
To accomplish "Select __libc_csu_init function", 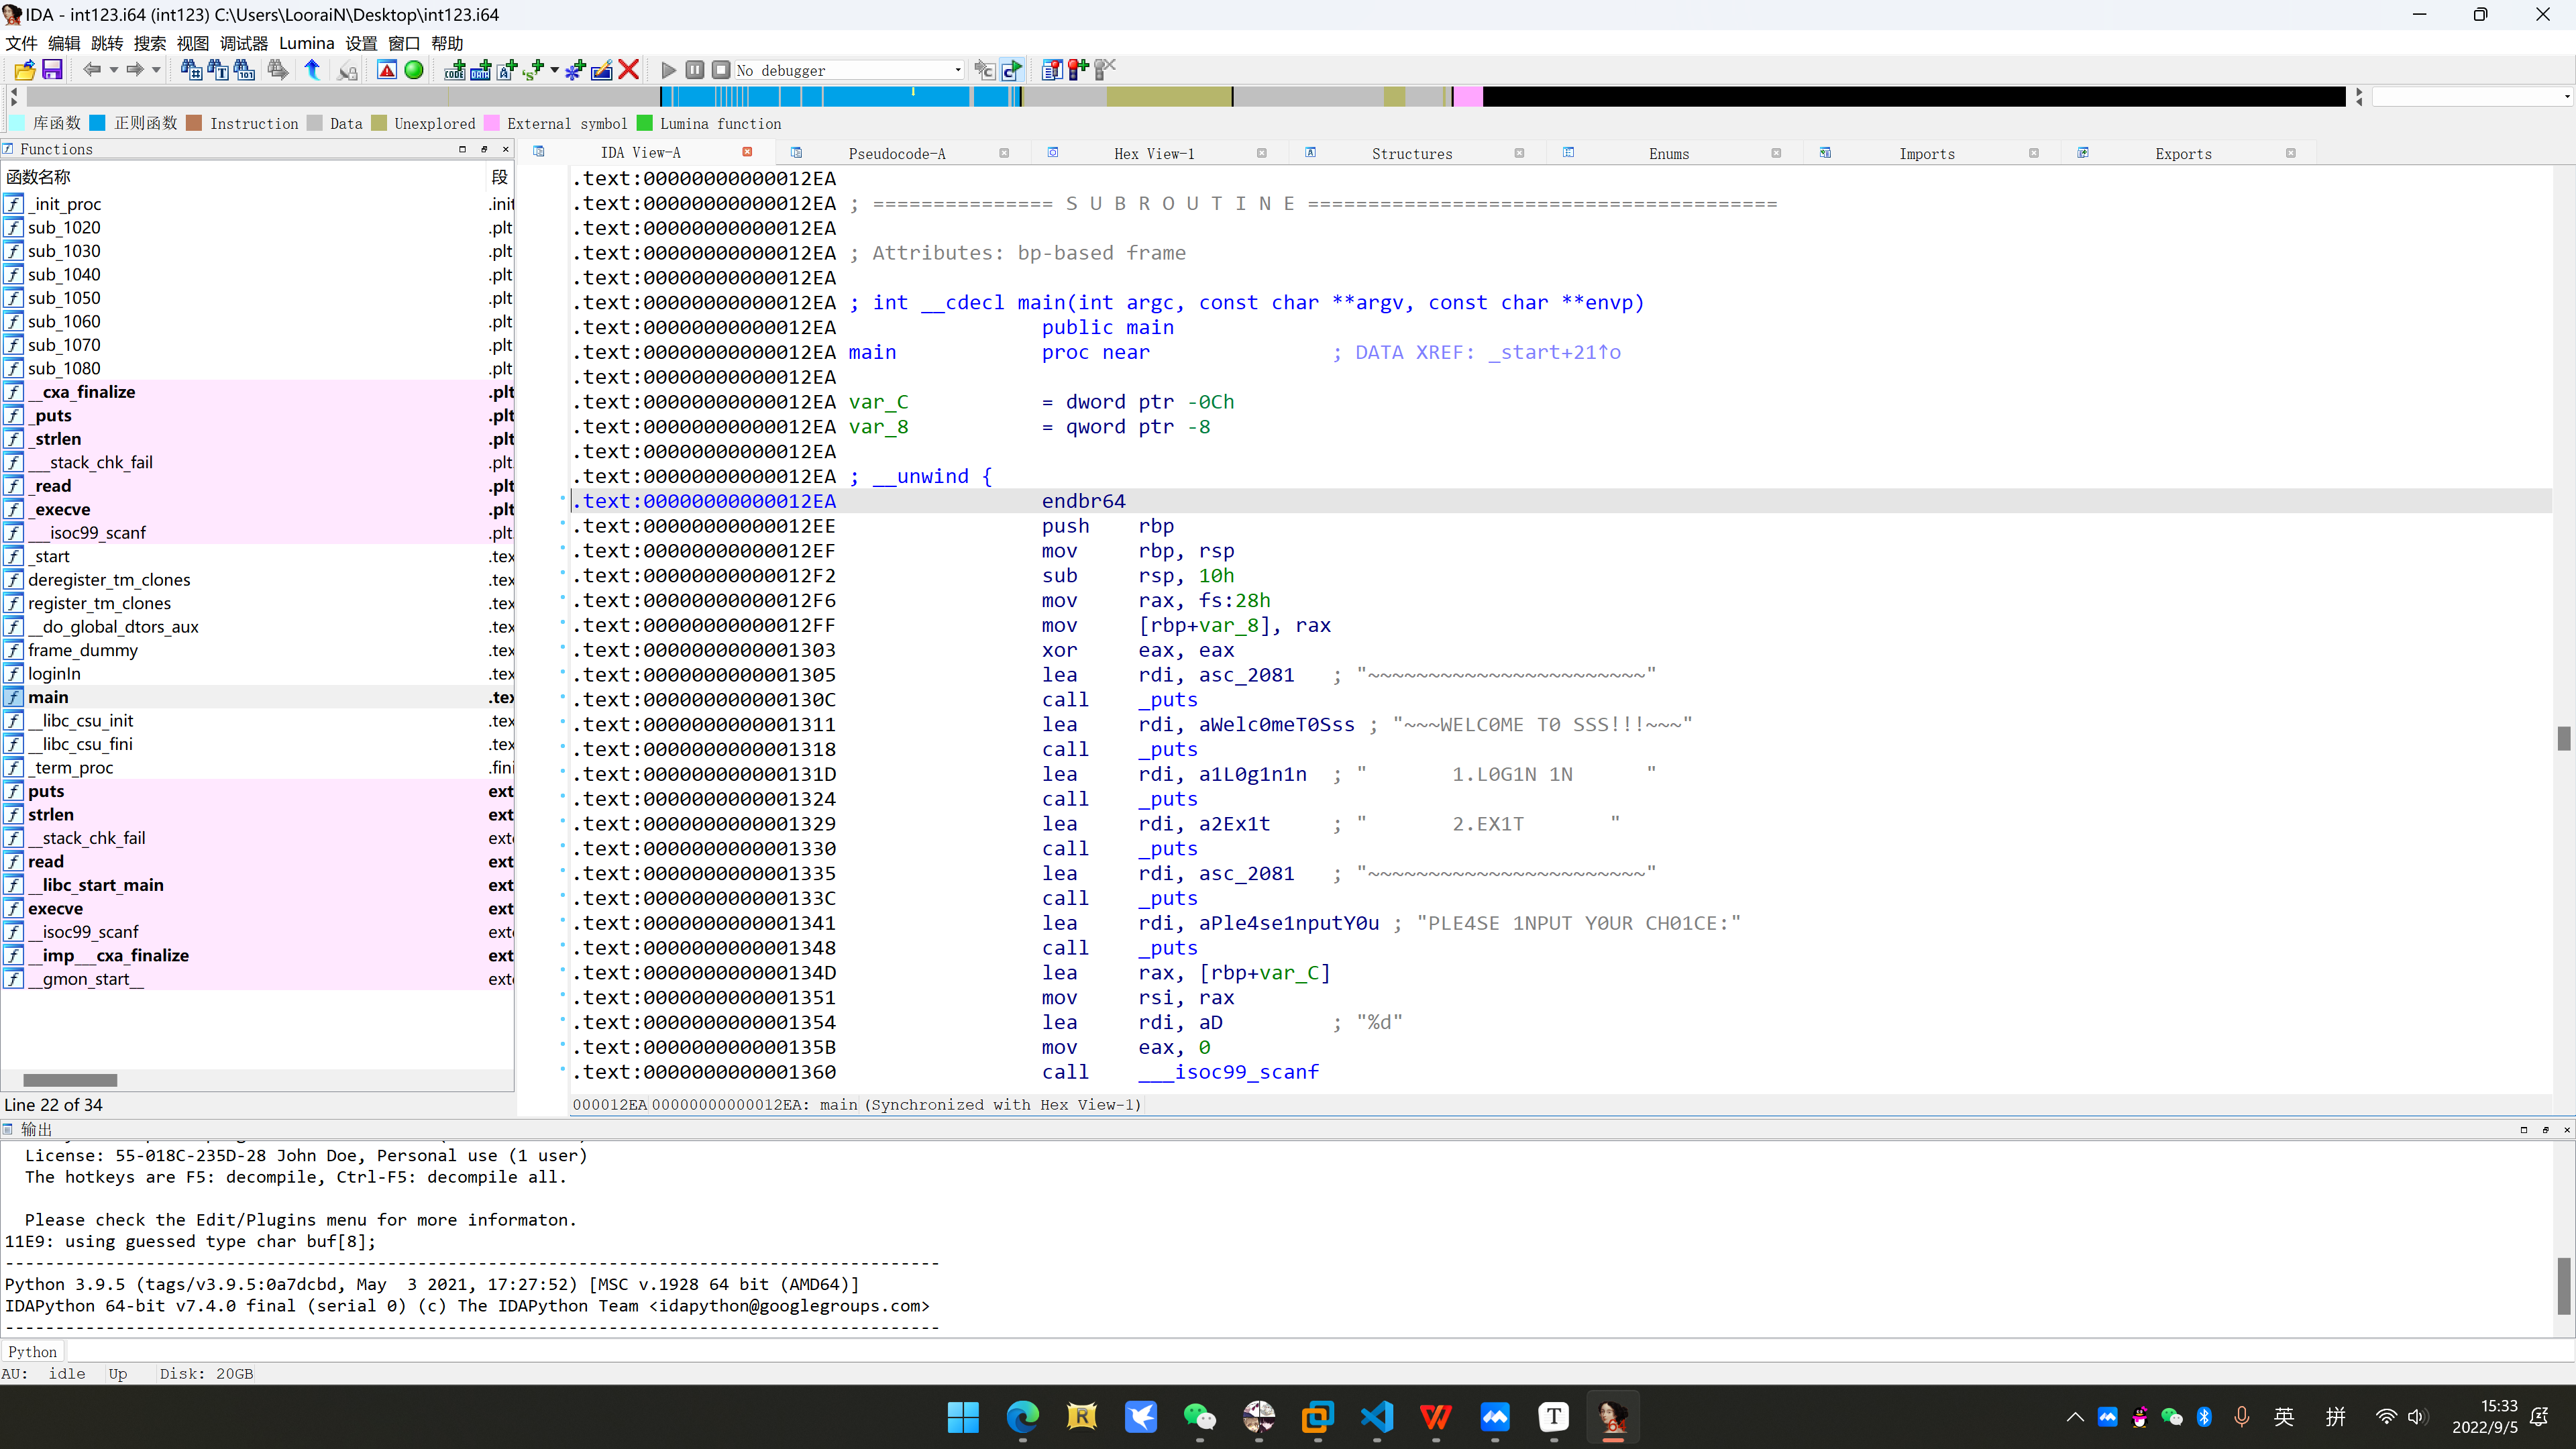I will [258, 720].
